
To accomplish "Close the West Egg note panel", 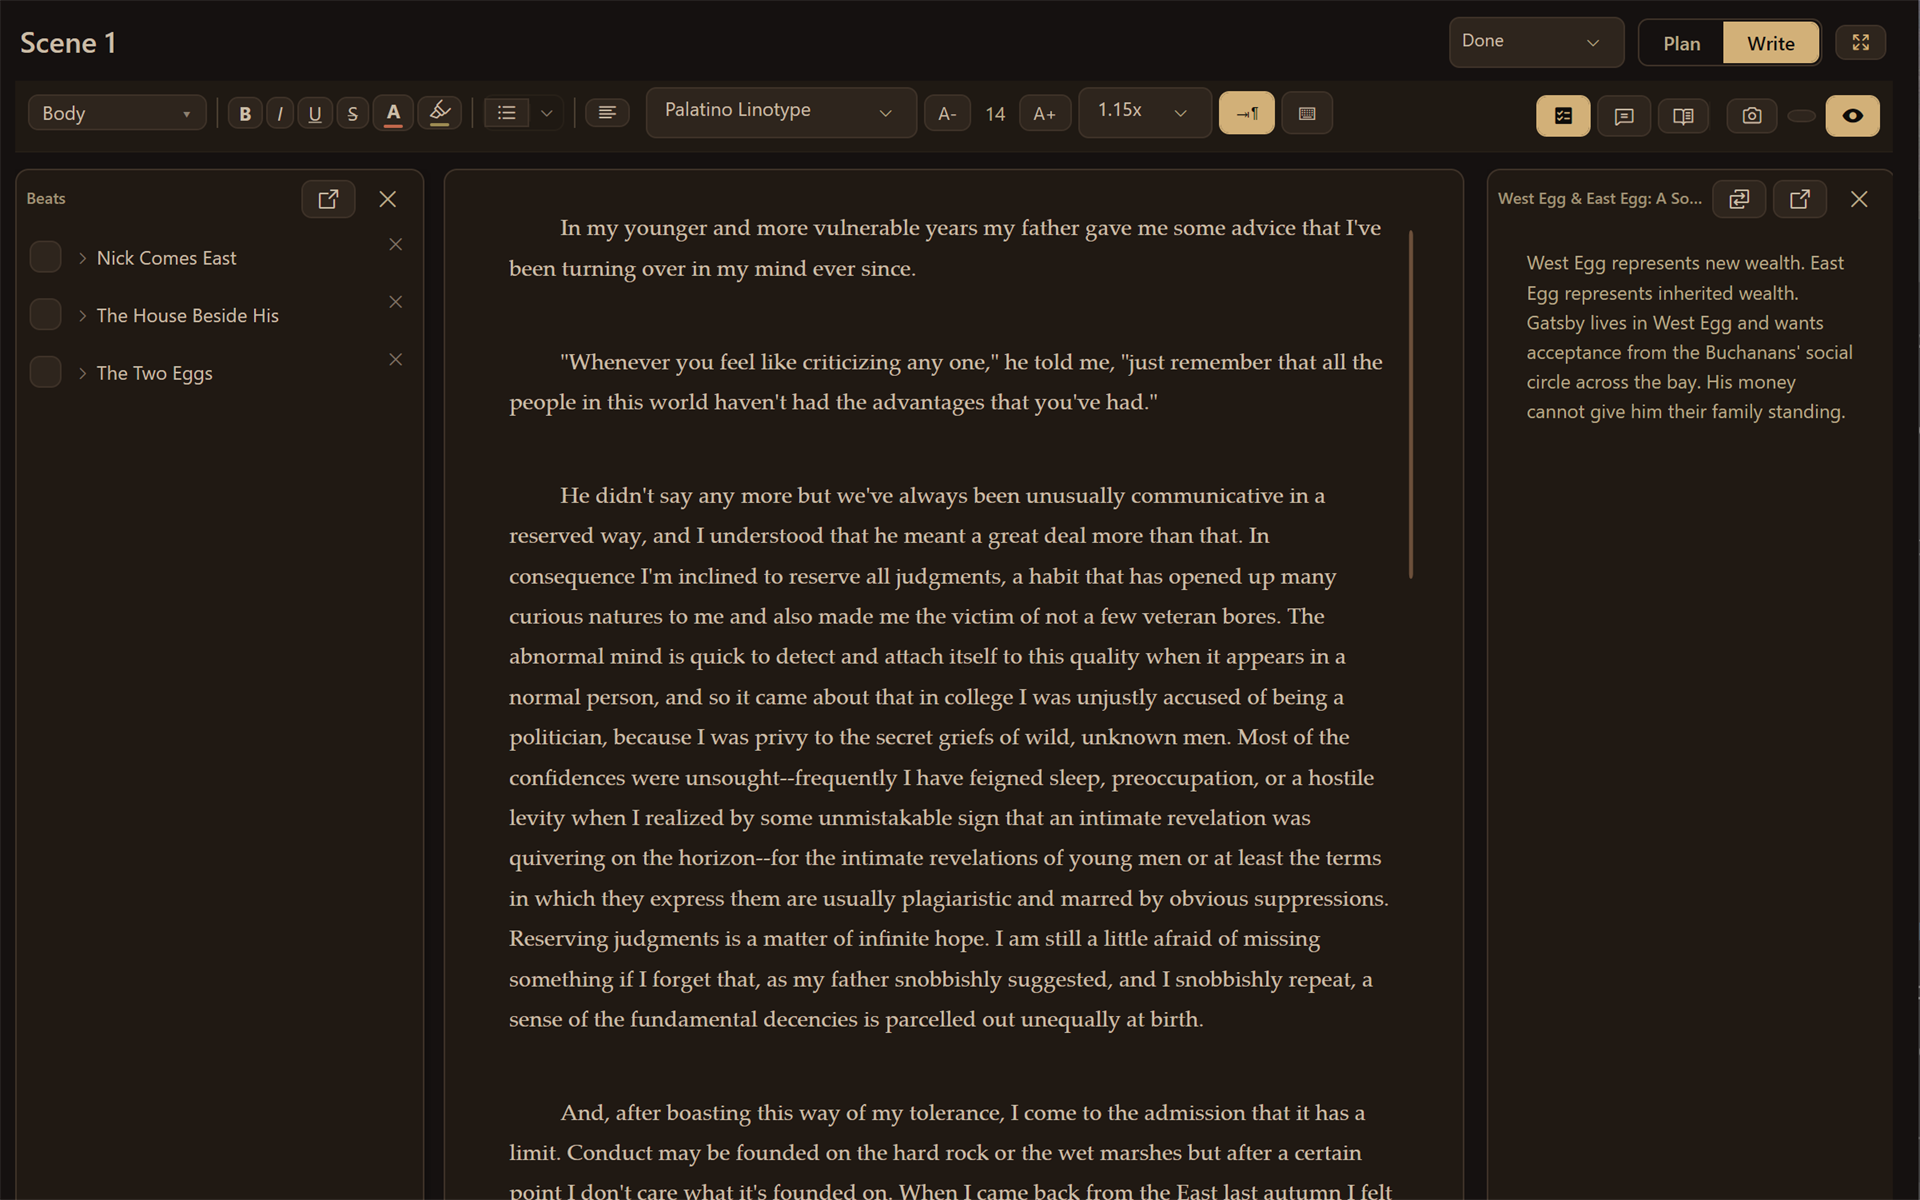I will pos(1859,199).
